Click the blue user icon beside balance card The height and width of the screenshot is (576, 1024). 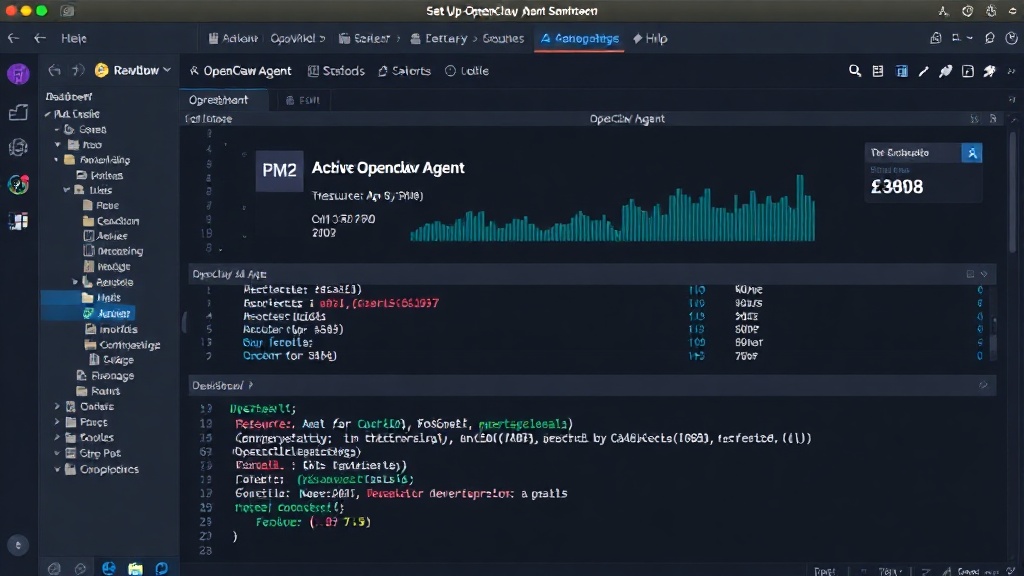[x=972, y=153]
